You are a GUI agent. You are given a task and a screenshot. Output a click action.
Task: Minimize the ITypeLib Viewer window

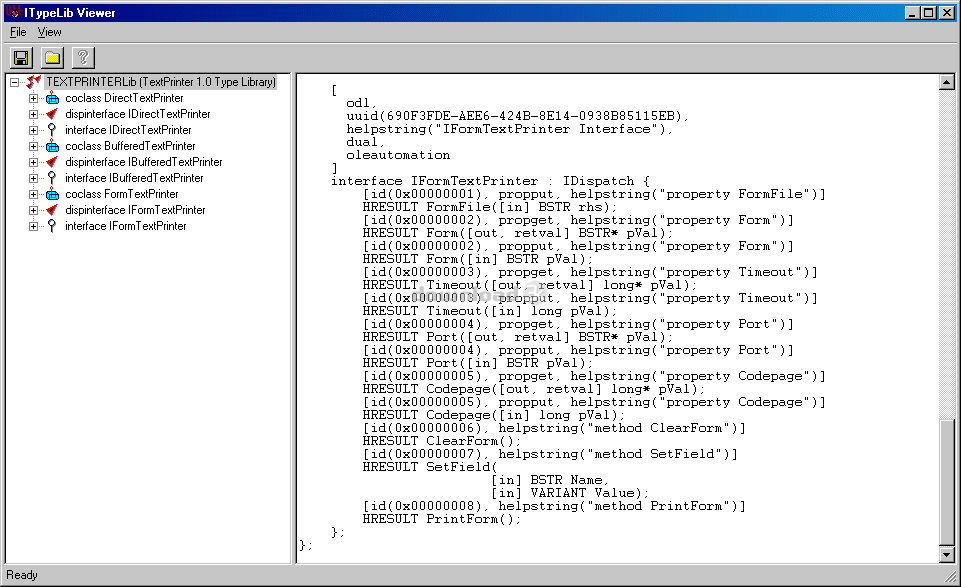pyautogui.click(x=912, y=12)
